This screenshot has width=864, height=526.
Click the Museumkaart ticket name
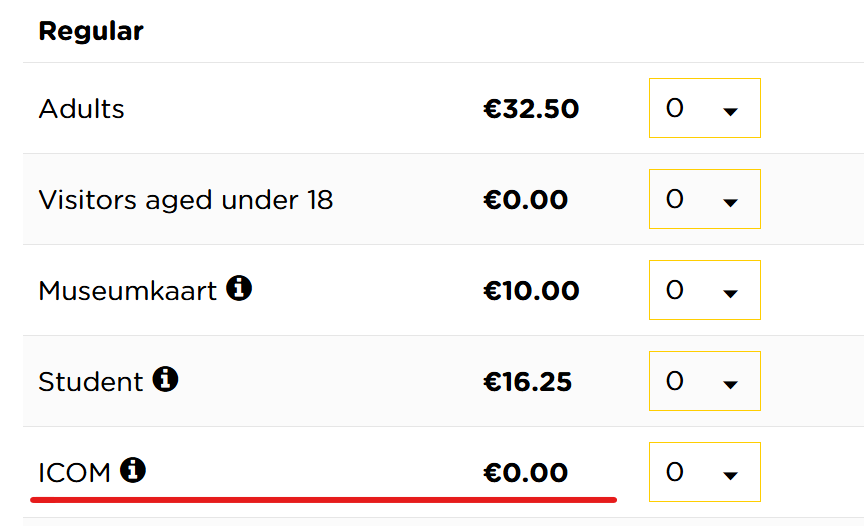pyautogui.click(x=128, y=291)
